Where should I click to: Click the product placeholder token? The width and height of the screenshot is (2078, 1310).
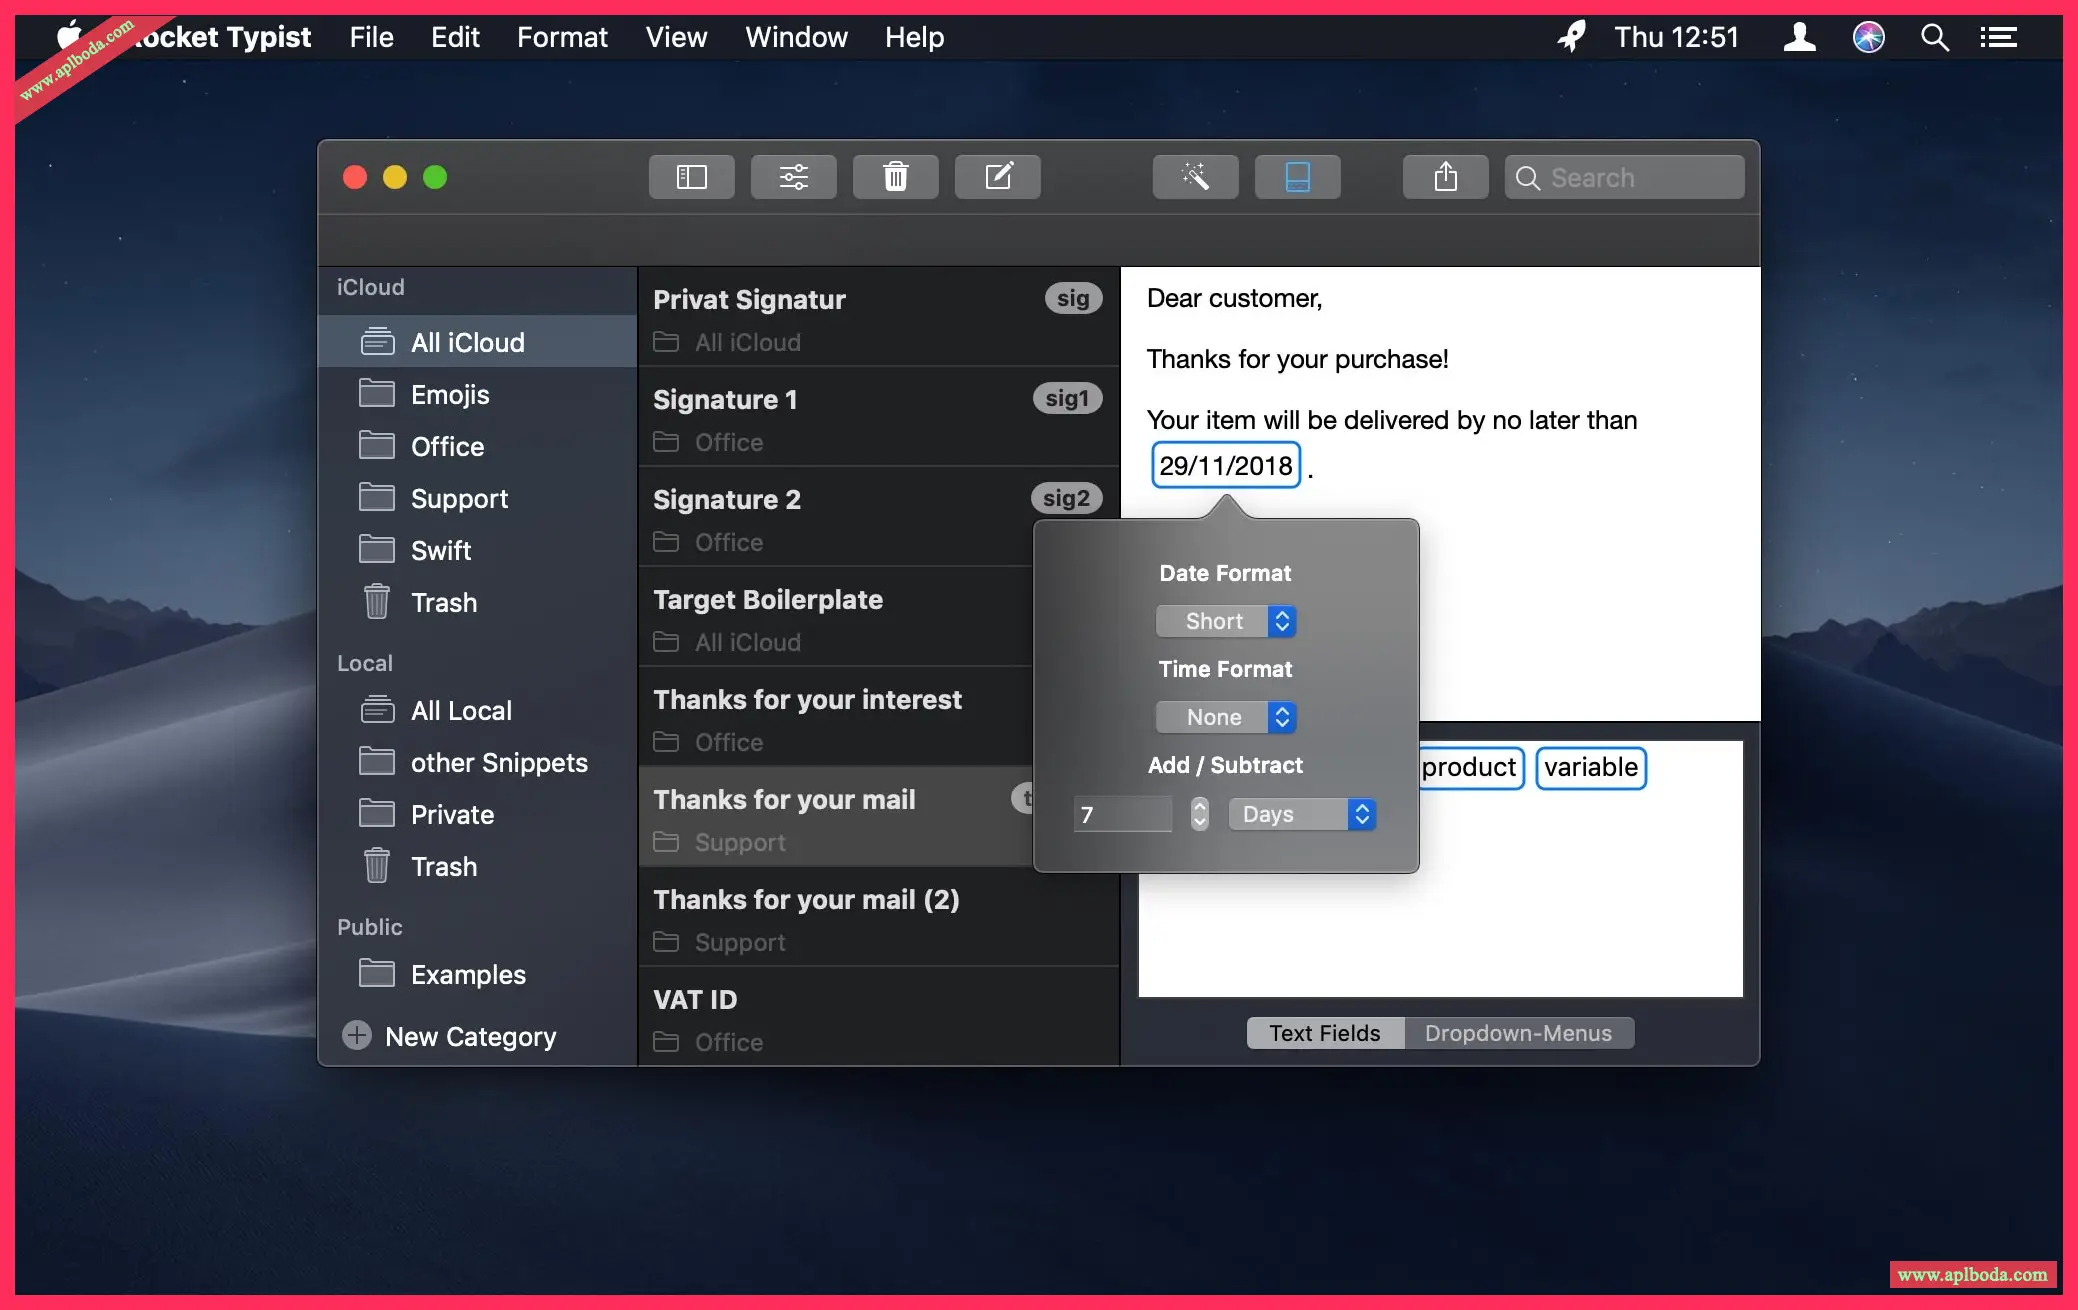(x=1469, y=768)
